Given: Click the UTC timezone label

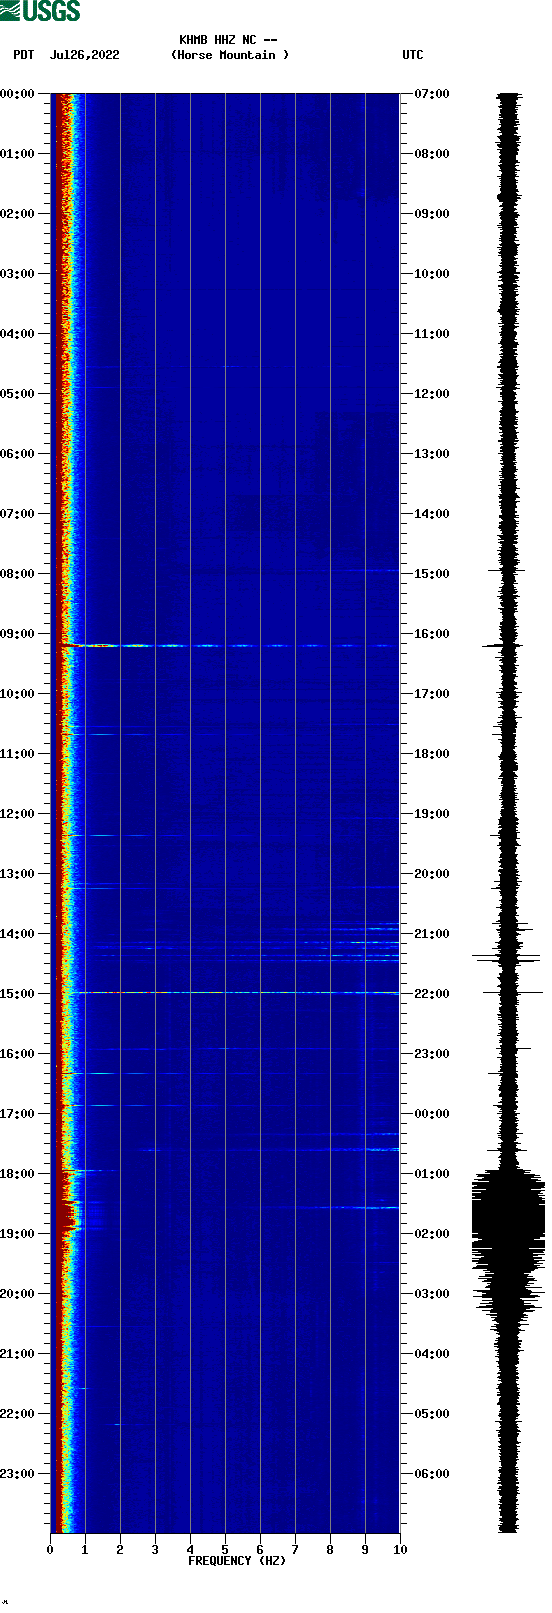Looking at the screenshot, I should [413, 55].
